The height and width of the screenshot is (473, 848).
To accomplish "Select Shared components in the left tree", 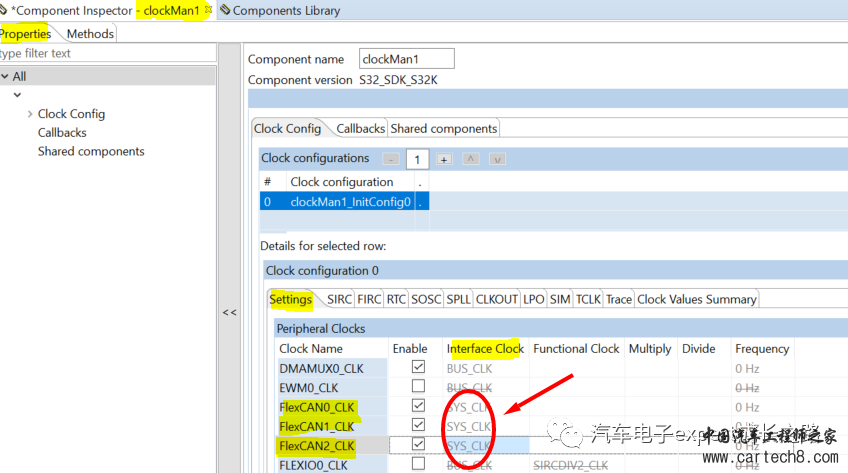I will (91, 151).
